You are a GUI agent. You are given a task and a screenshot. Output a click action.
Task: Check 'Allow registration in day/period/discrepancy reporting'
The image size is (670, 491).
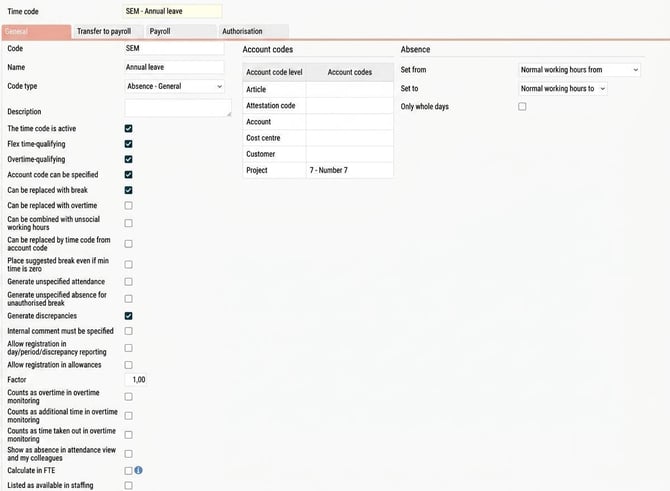tap(128, 348)
